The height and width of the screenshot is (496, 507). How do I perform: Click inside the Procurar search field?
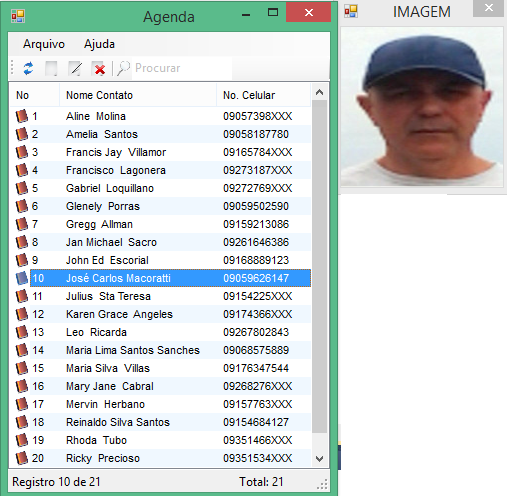[182, 68]
